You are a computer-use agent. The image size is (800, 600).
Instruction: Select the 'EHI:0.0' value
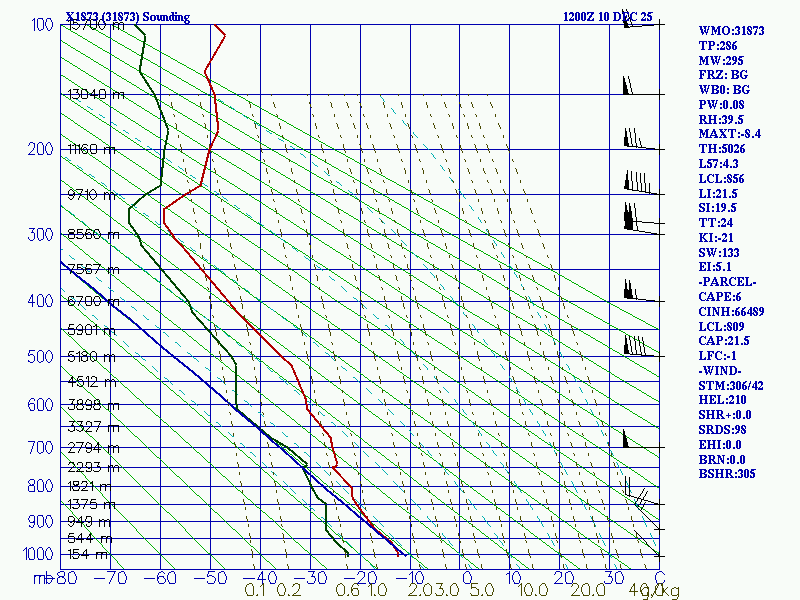coord(719,444)
